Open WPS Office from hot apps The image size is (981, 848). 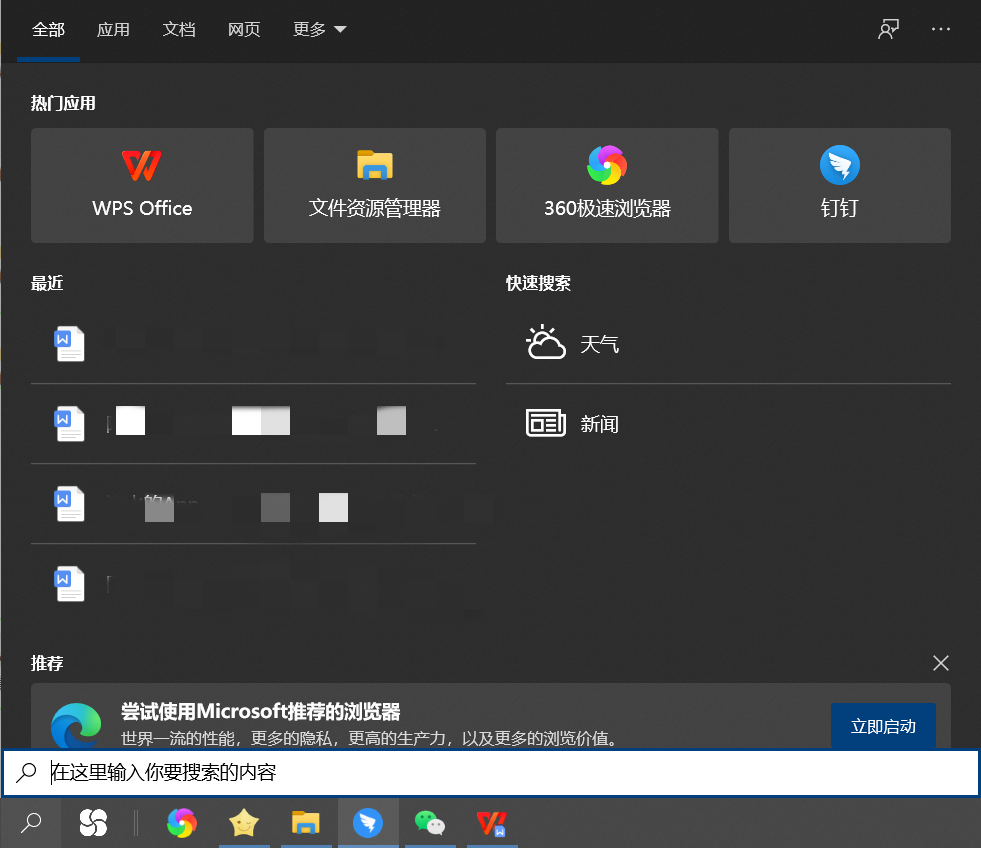pyautogui.click(x=141, y=185)
